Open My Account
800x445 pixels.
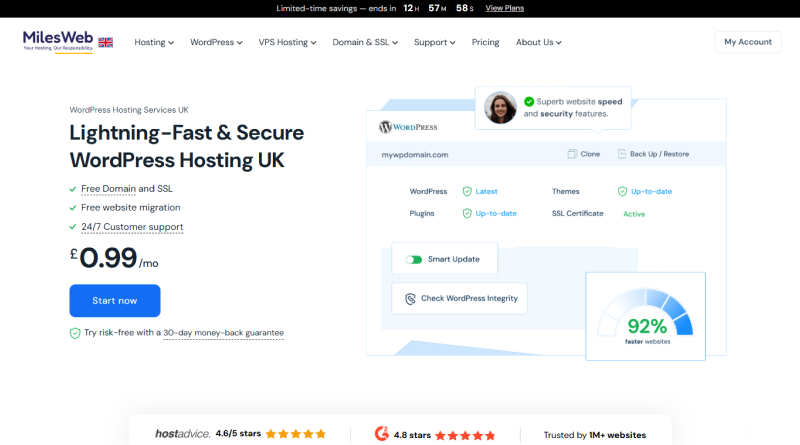click(x=748, y=42)
